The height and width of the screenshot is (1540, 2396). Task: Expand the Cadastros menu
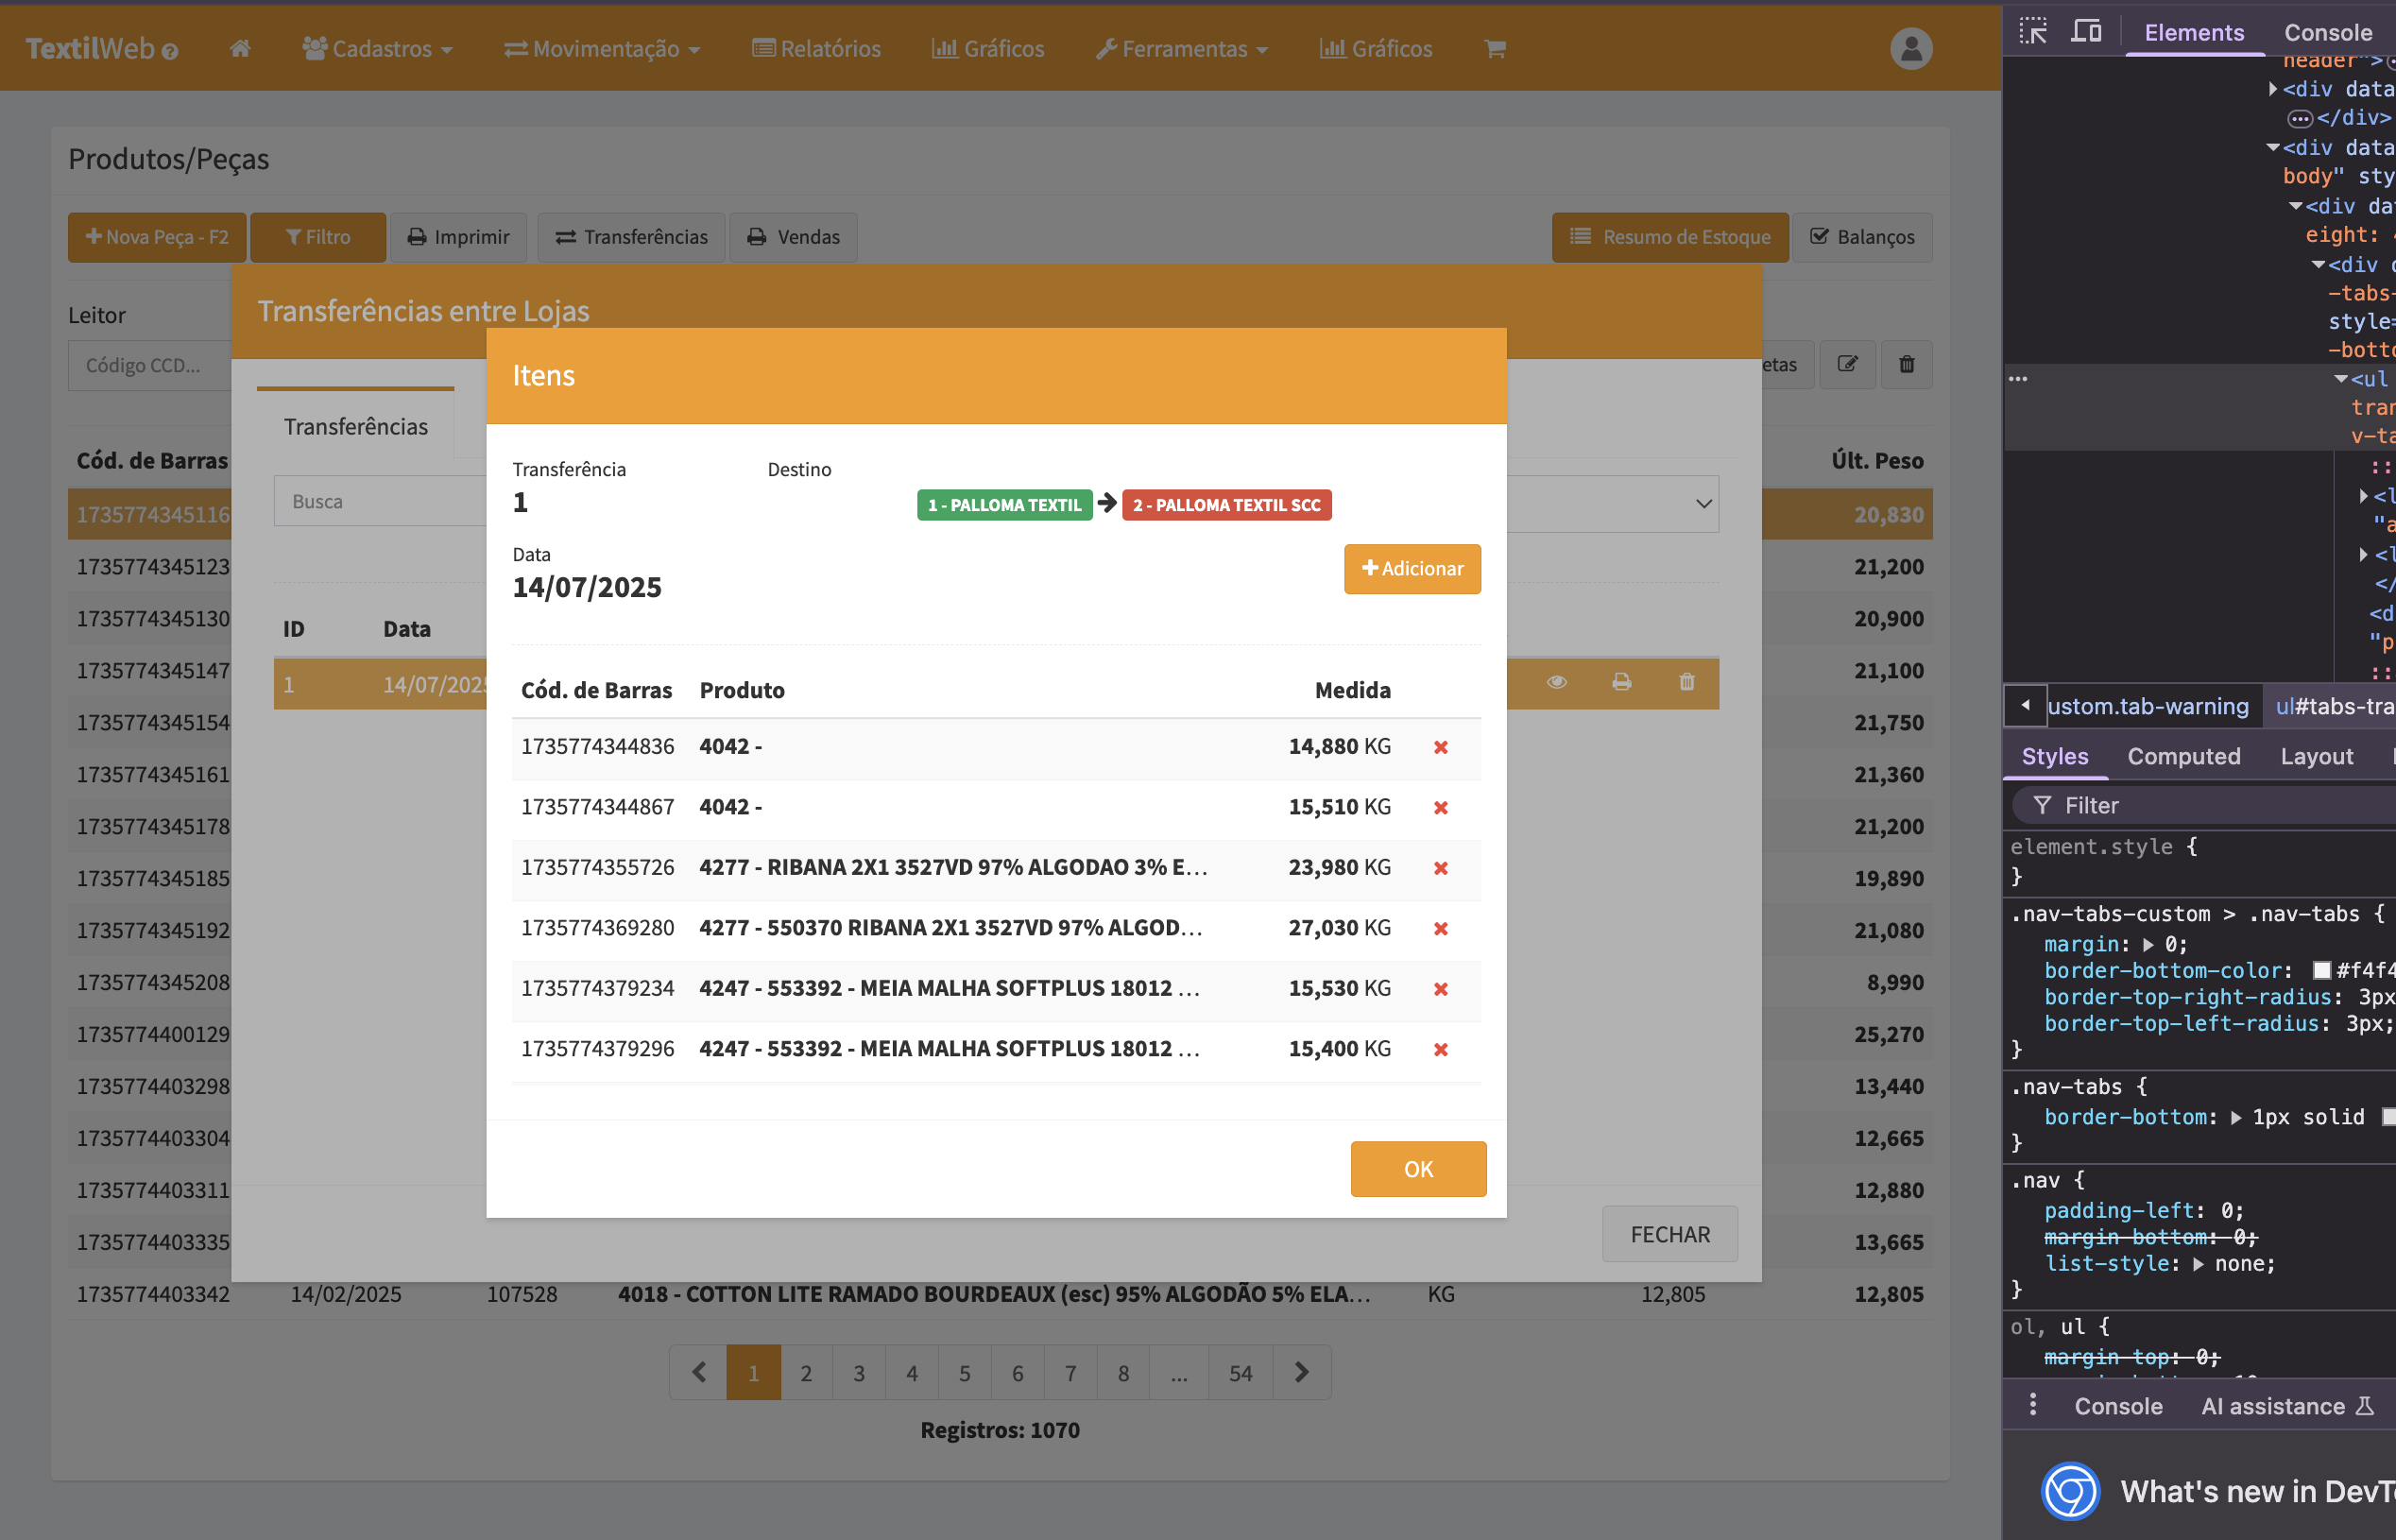378,48
